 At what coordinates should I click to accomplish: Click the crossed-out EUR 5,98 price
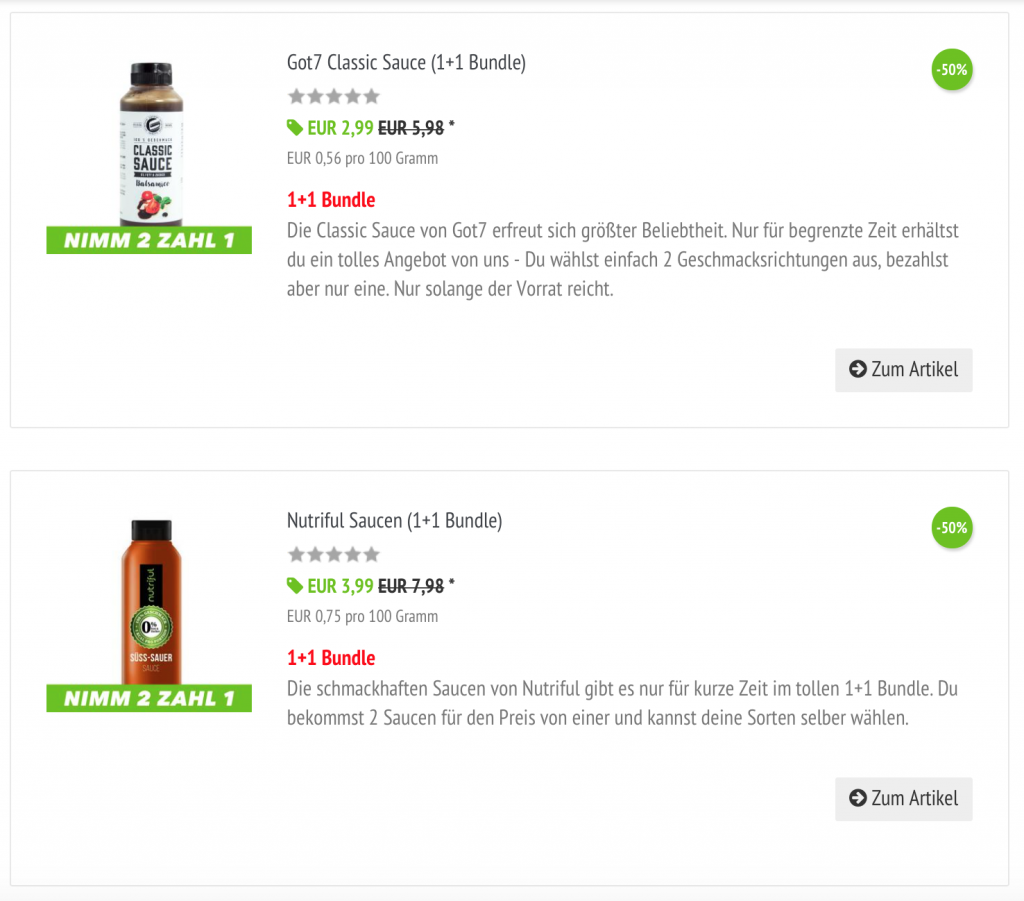[410, 128]
